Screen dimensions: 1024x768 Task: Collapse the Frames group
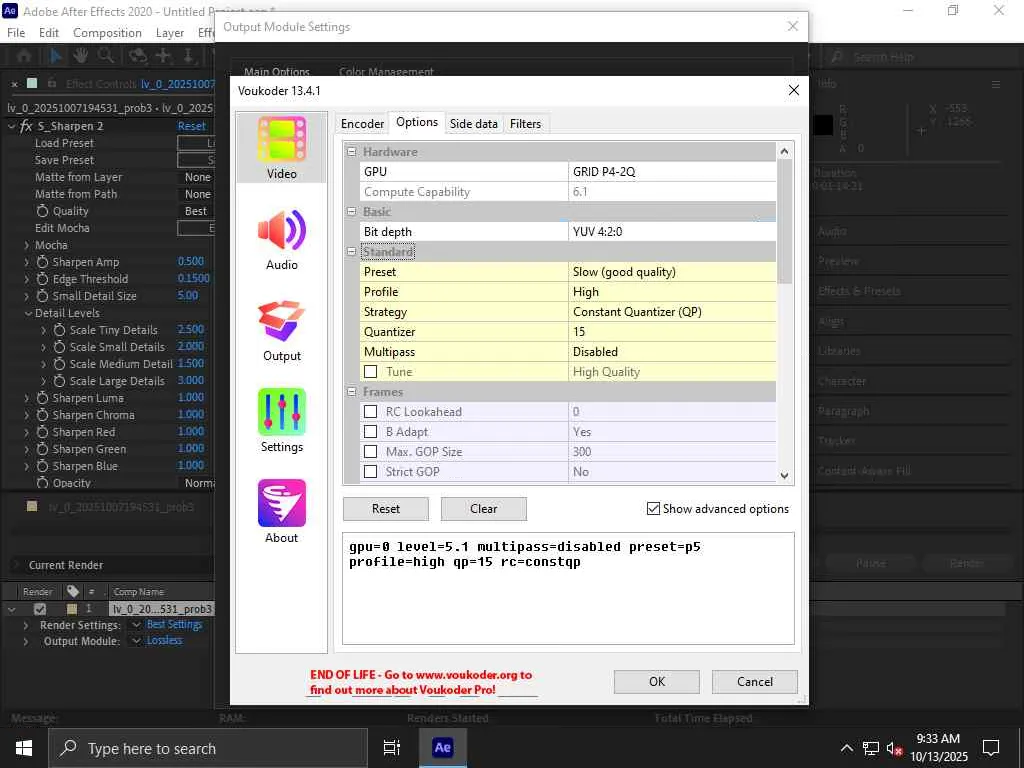pos(351,392)
